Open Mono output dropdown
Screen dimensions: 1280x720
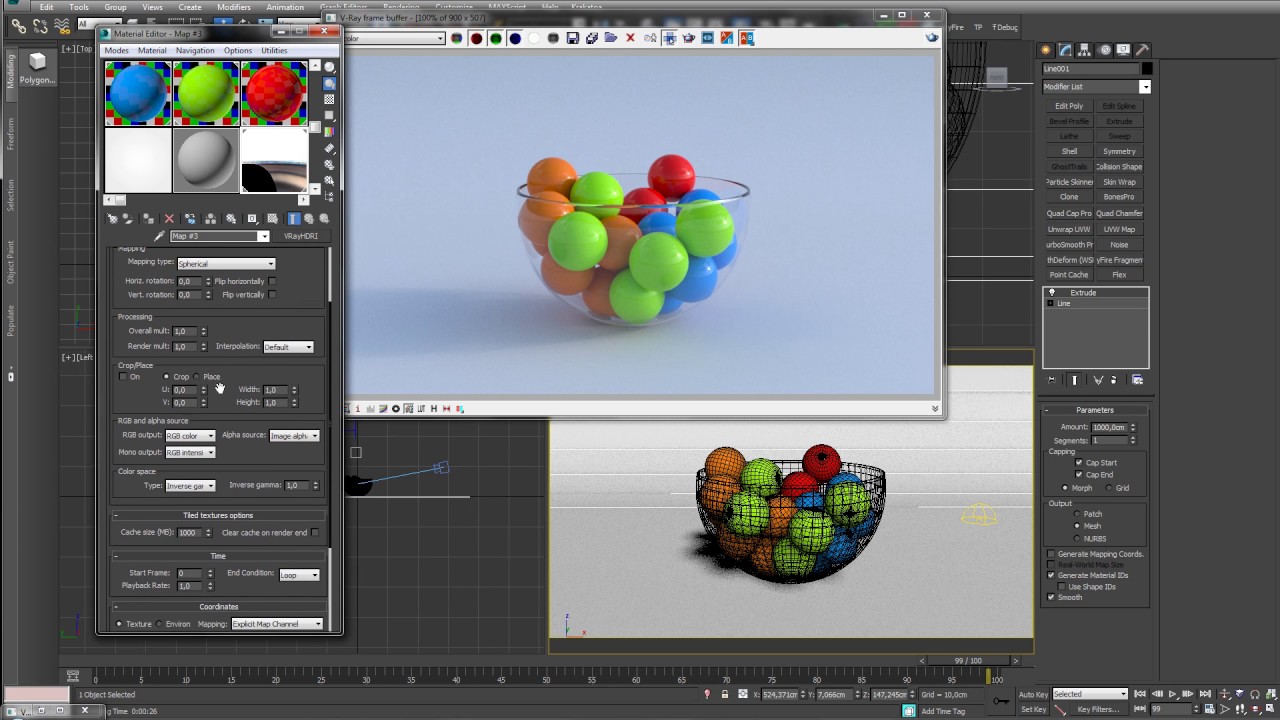click(190, 453)
